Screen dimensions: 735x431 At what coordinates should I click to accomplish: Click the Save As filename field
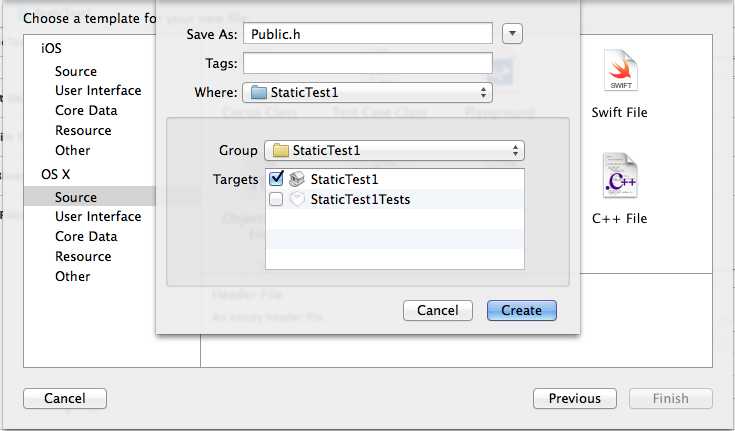coord(368,34)
